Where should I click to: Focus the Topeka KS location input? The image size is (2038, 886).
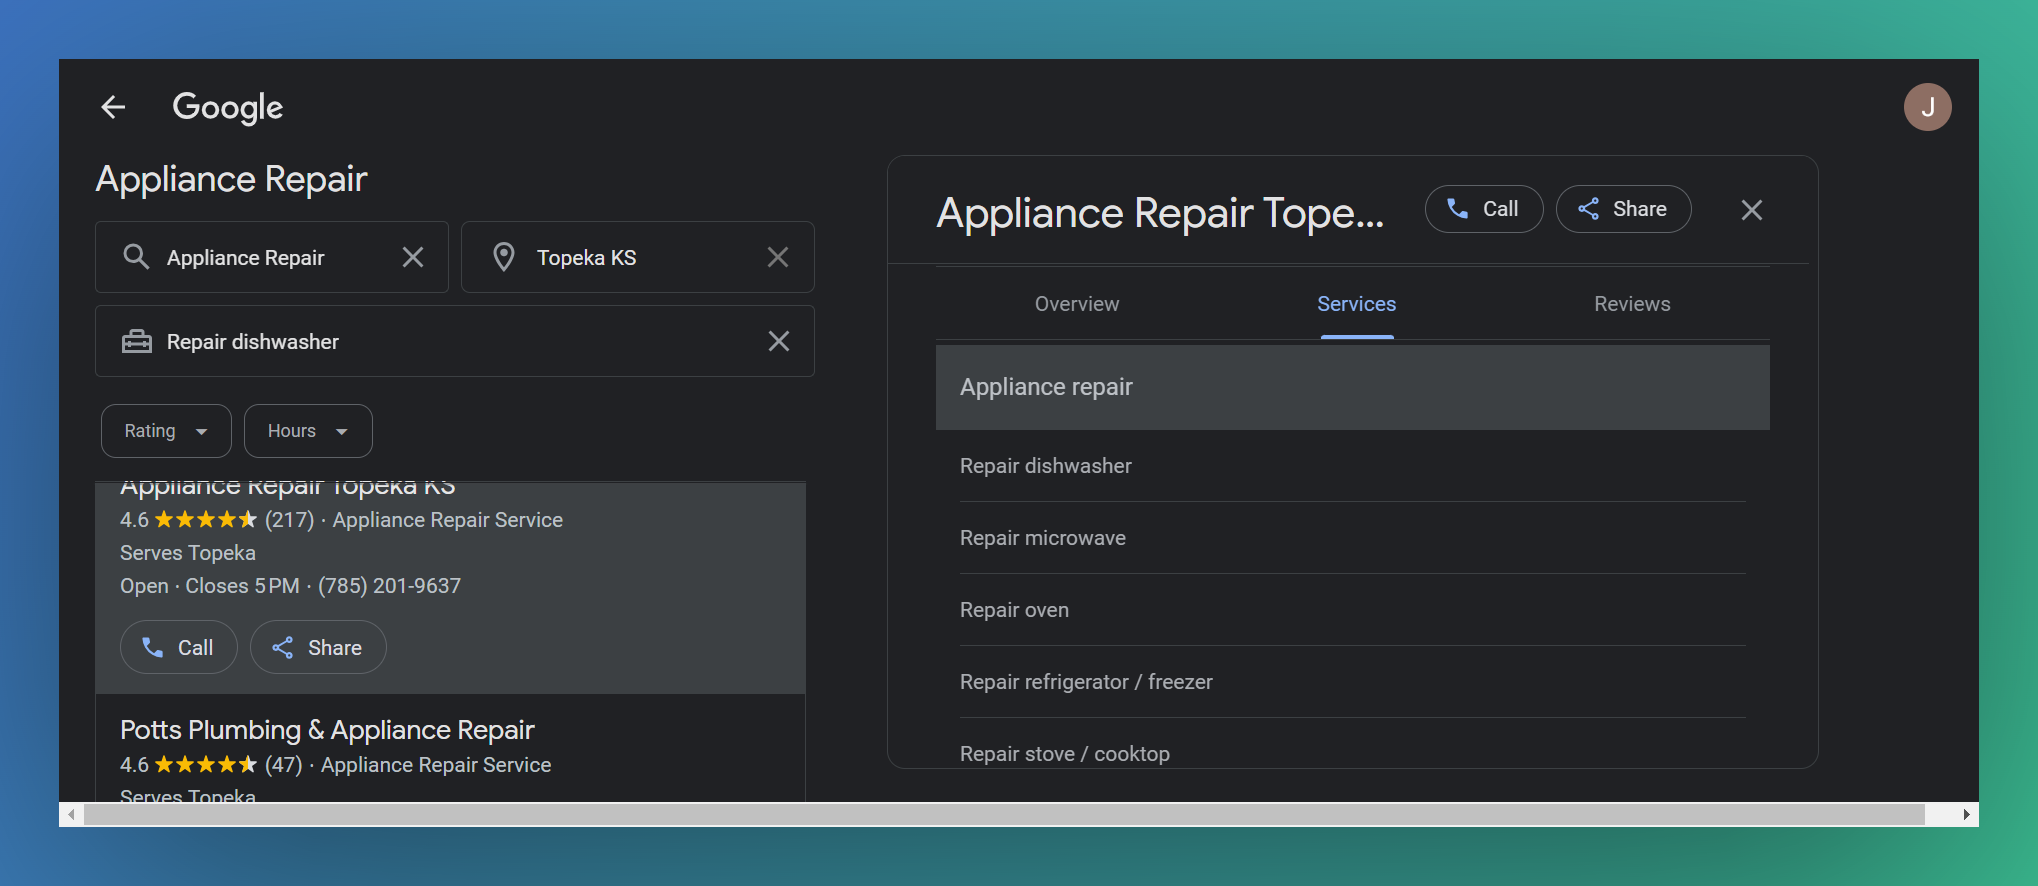coord(638,257)
